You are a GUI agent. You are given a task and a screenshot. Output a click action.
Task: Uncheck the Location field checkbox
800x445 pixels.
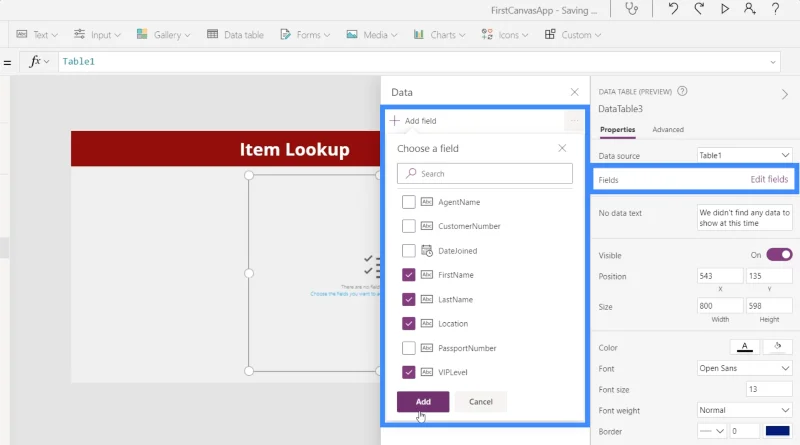tap(409, 324)
